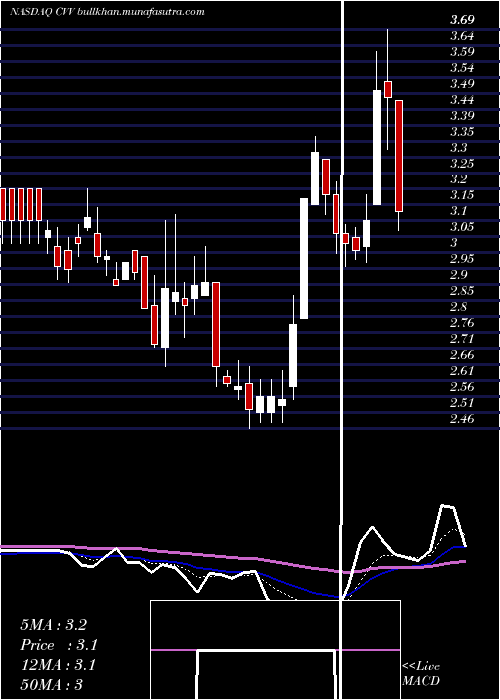Select the 3.69 price axis label
Screen dimensions: 500x700
pyautogui.click(x=462, y=20)
